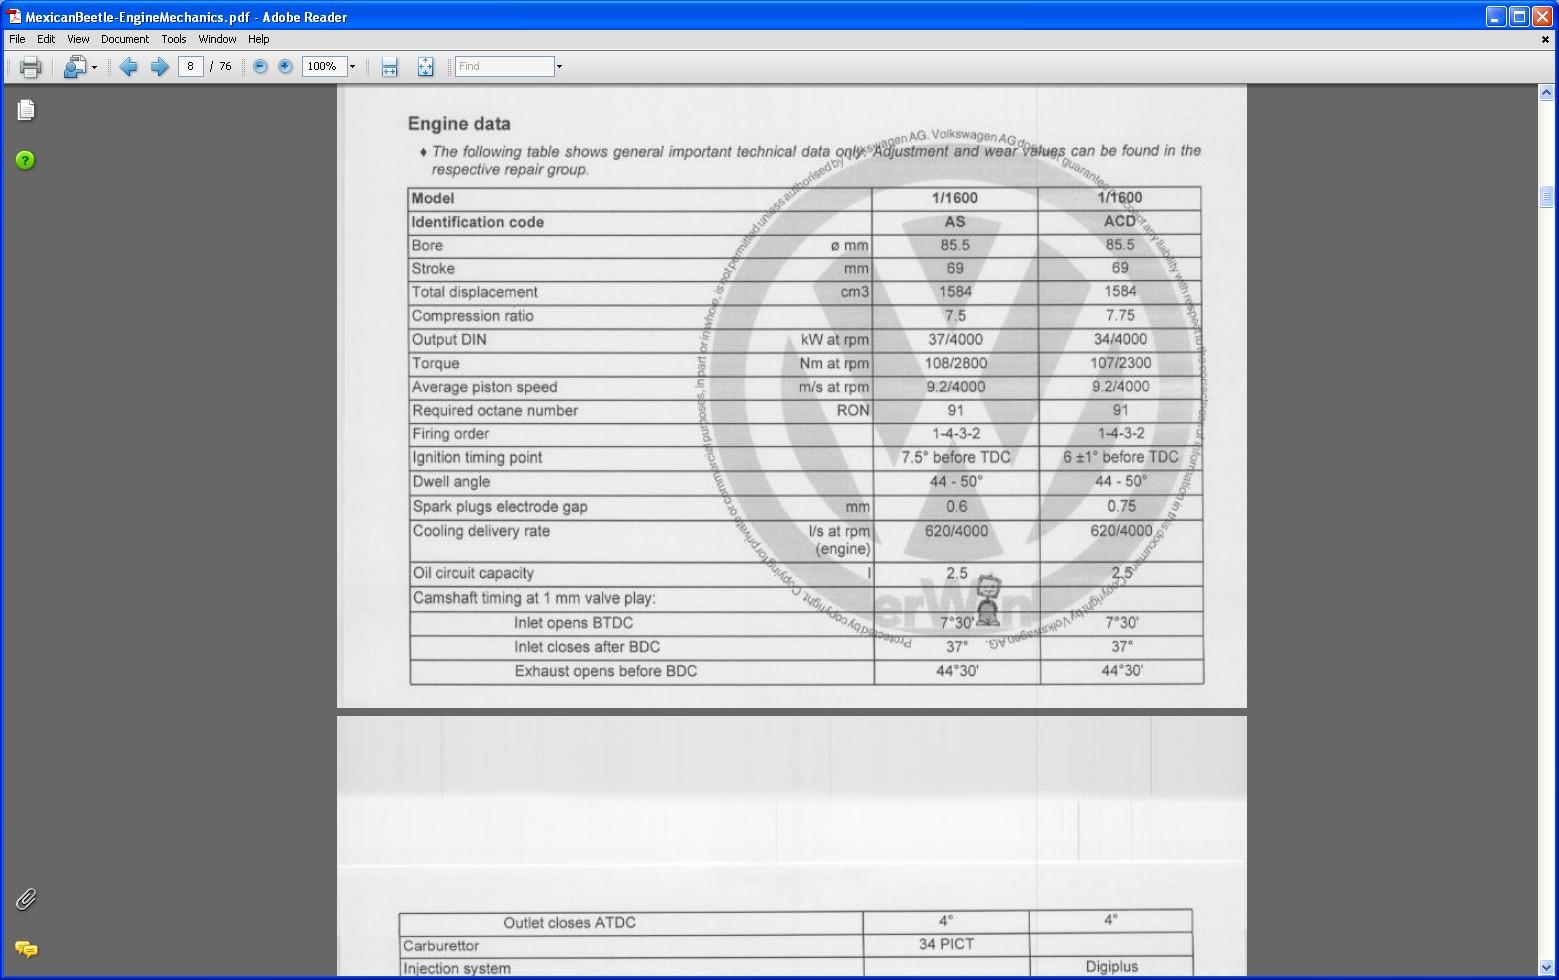
Task: Open the Document menu
Action: [125, 39]
